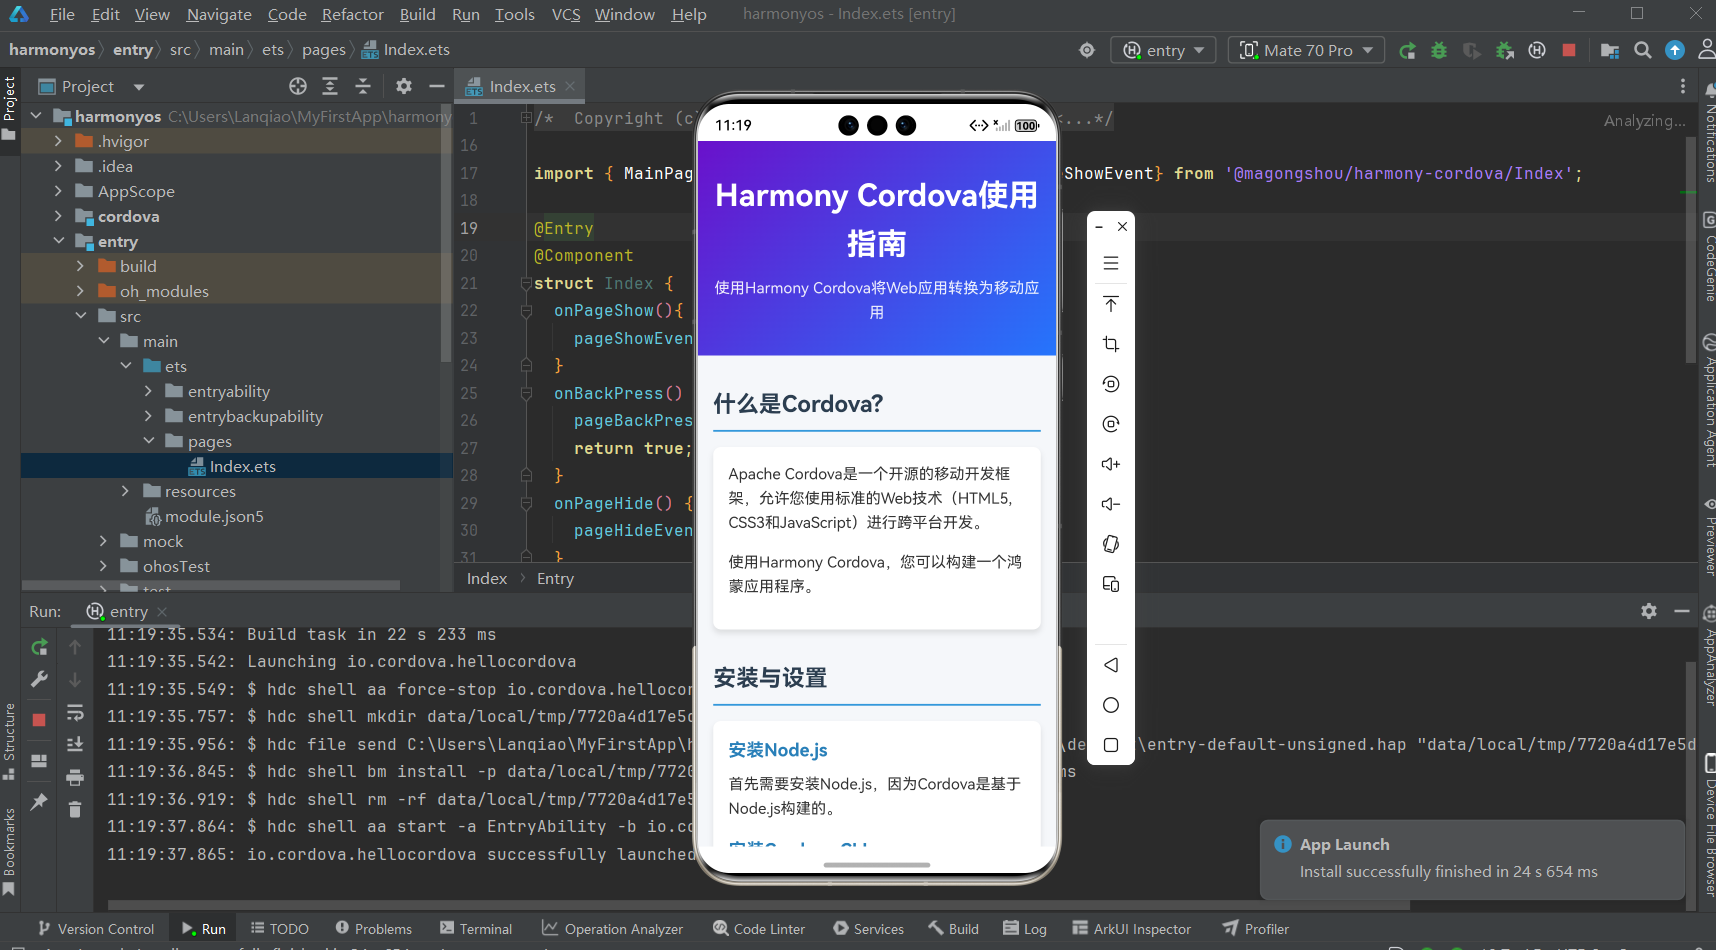
Task: Open the Refactor menu
Action: coord(352,14)
